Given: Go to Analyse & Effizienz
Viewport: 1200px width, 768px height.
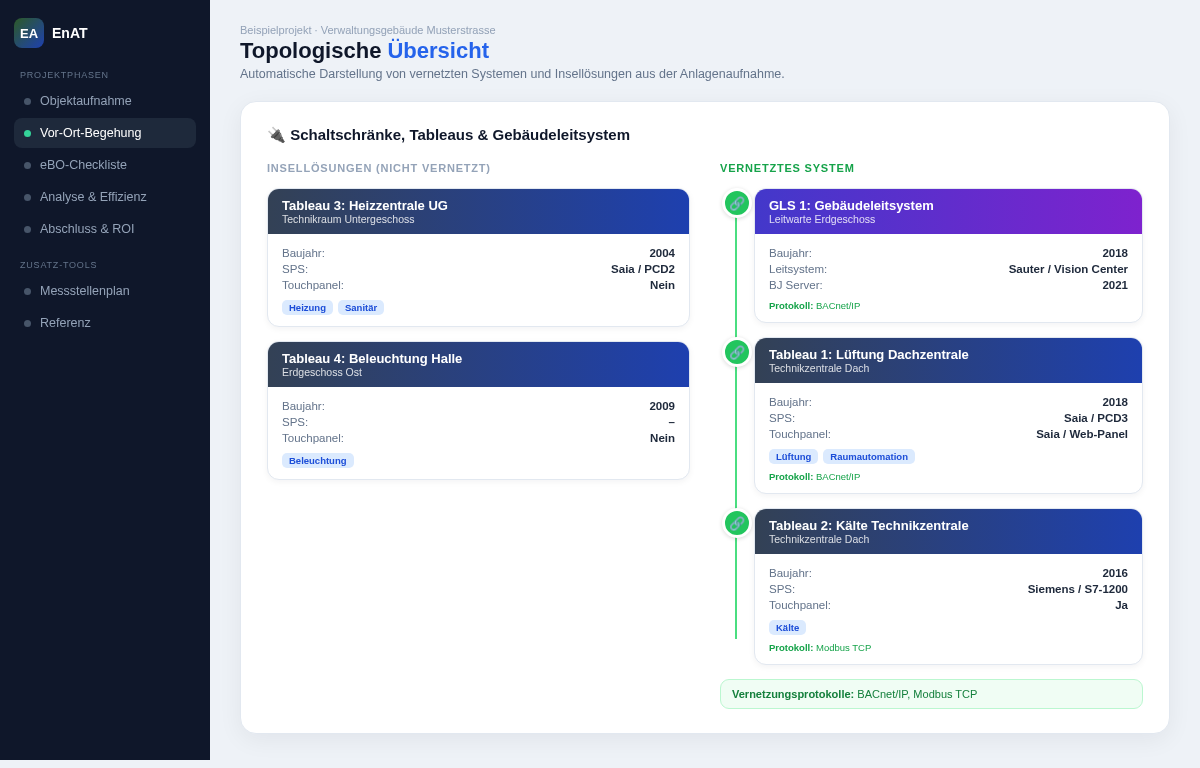Looking at the screenshot, I should pos(105,197).
